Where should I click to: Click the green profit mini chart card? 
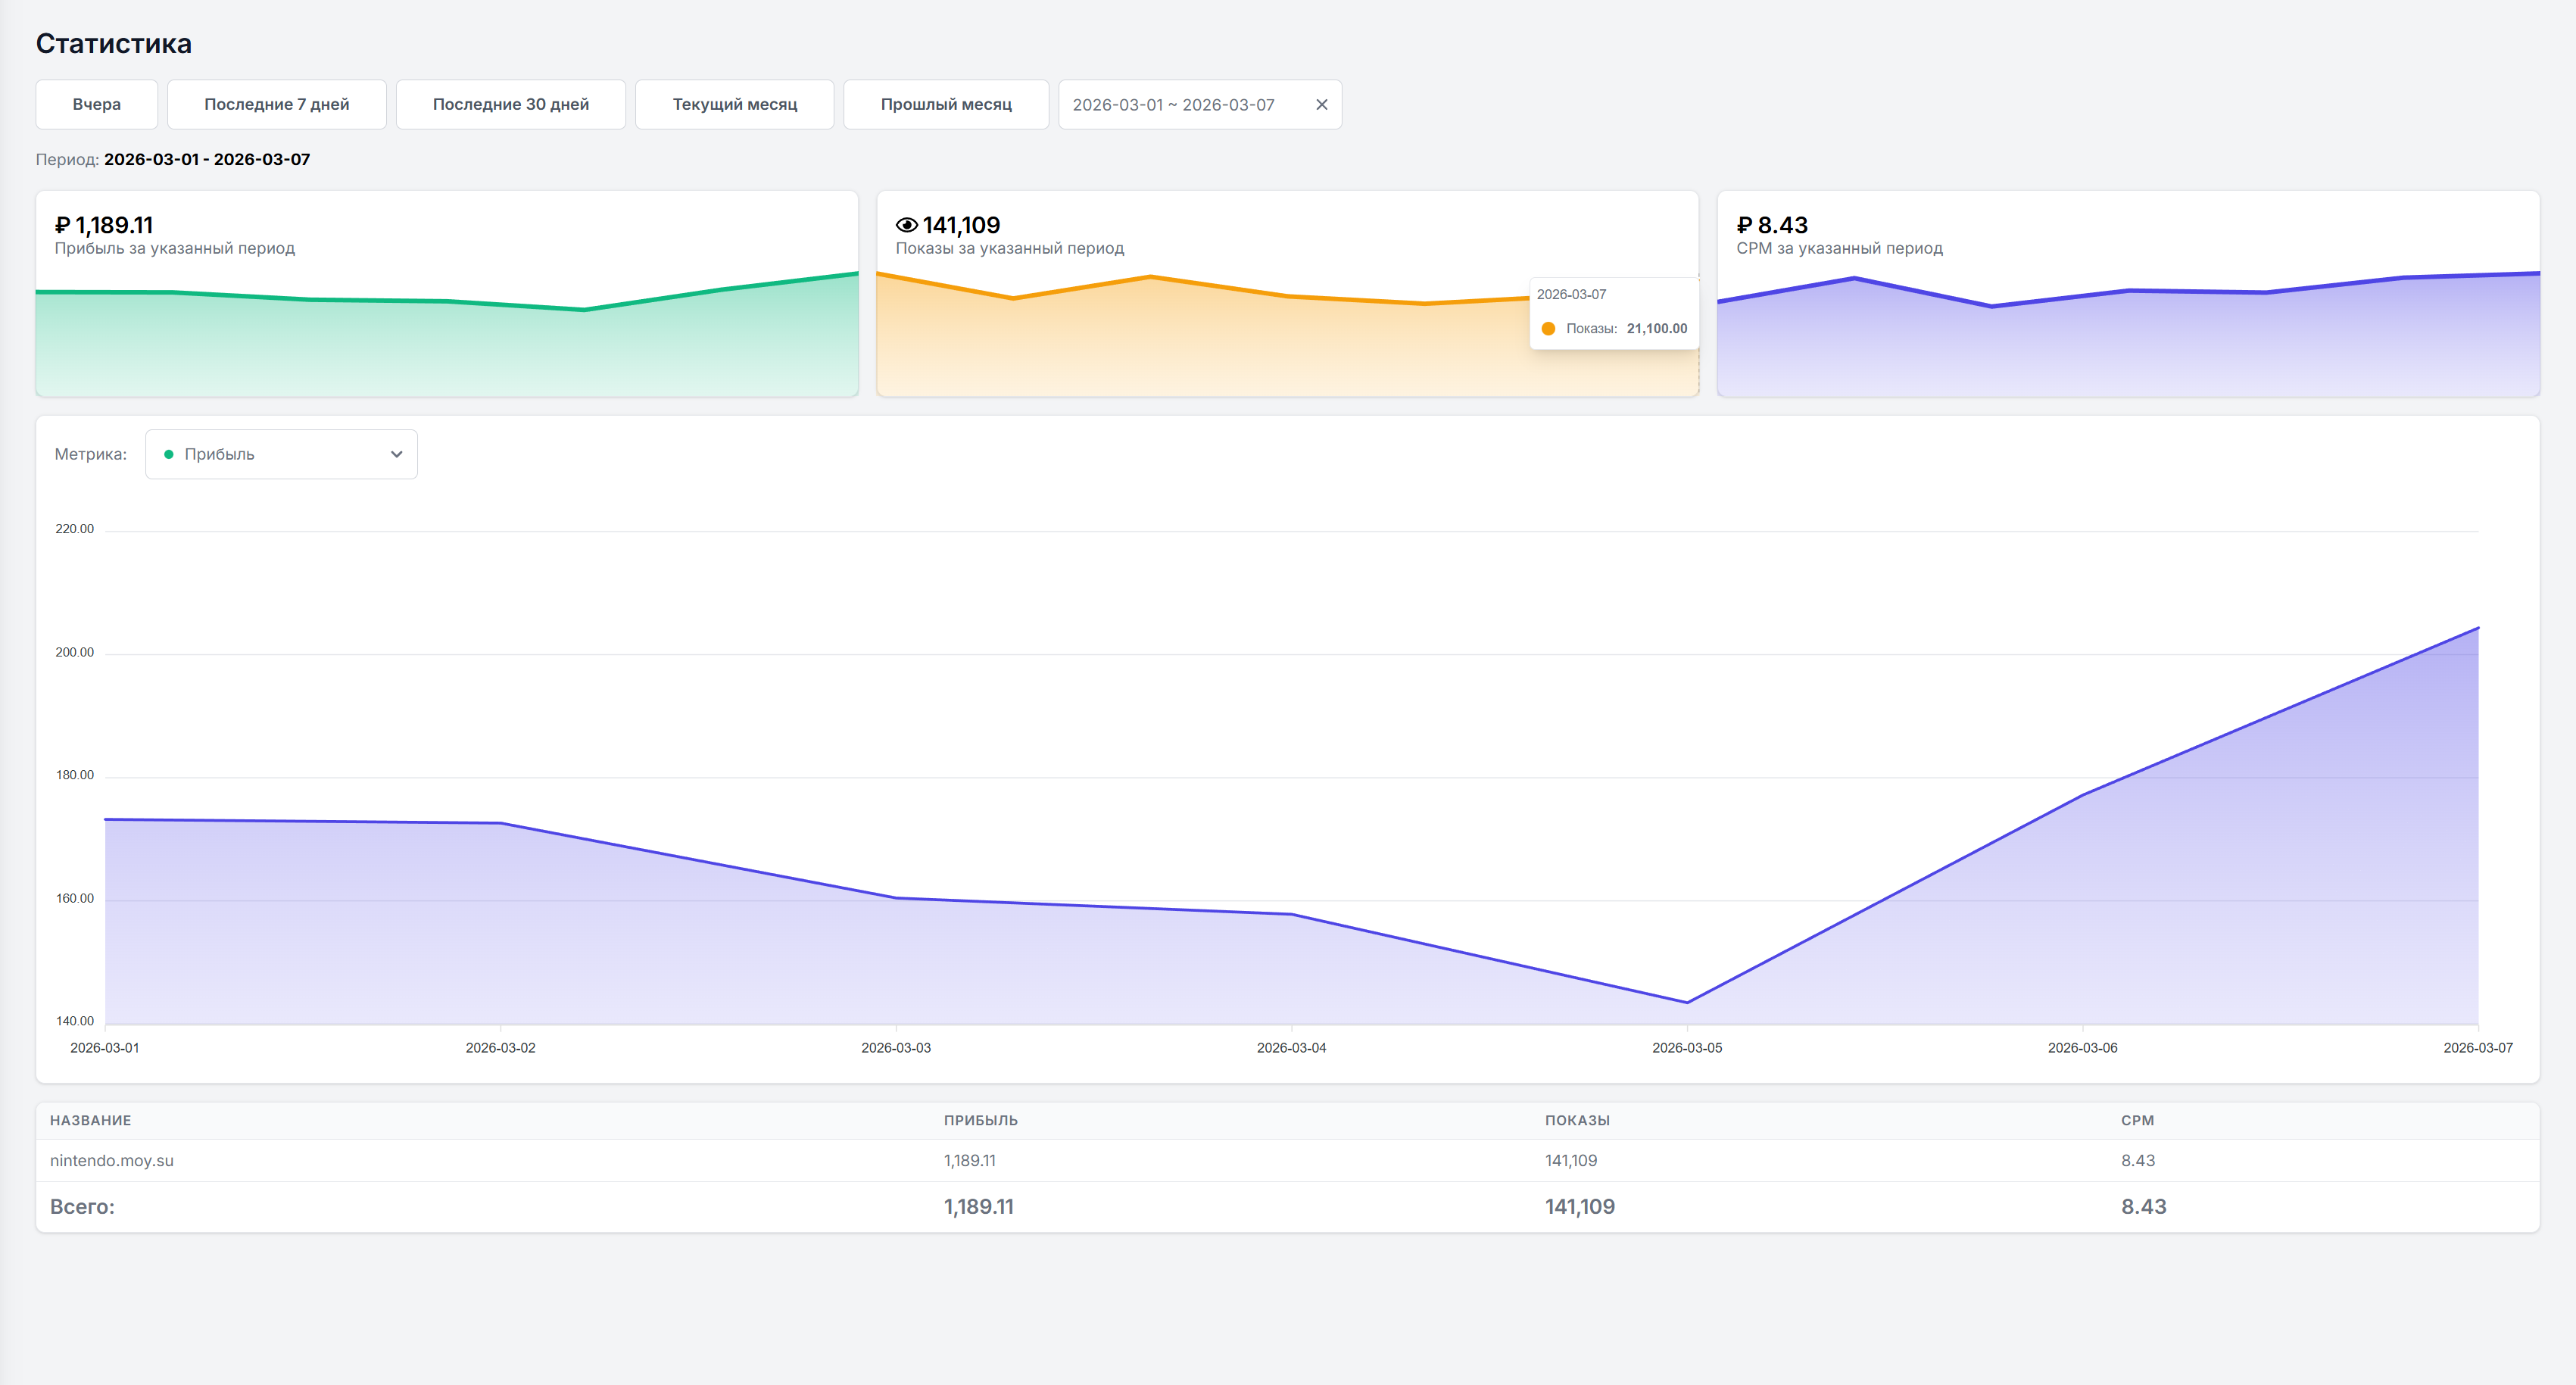[x=446, y=330]
